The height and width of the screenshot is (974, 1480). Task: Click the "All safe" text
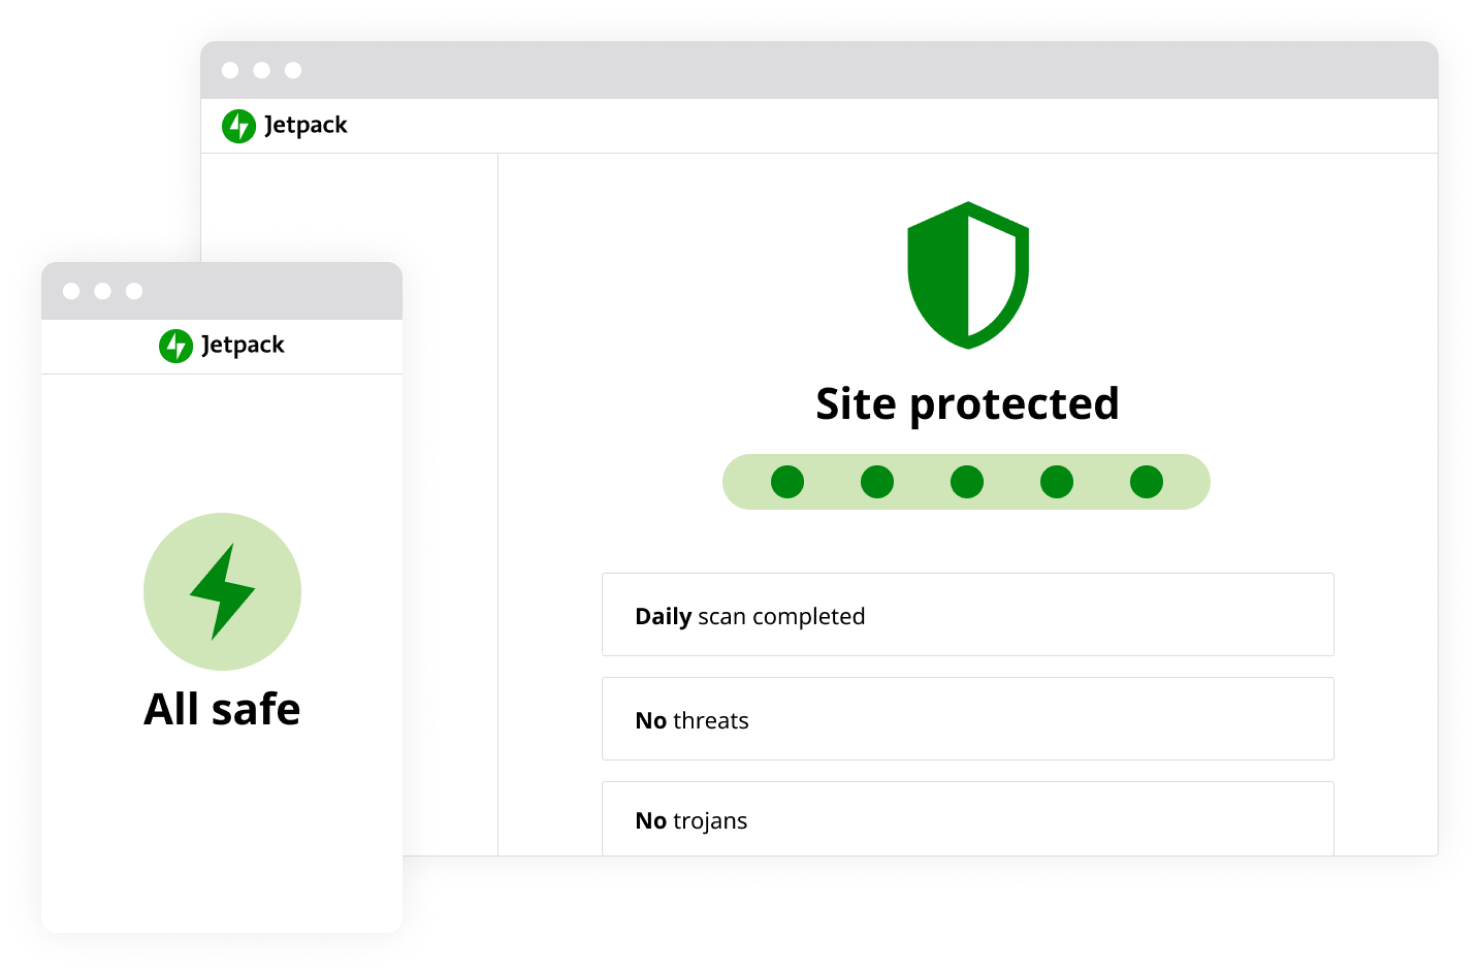pos(222,709)
